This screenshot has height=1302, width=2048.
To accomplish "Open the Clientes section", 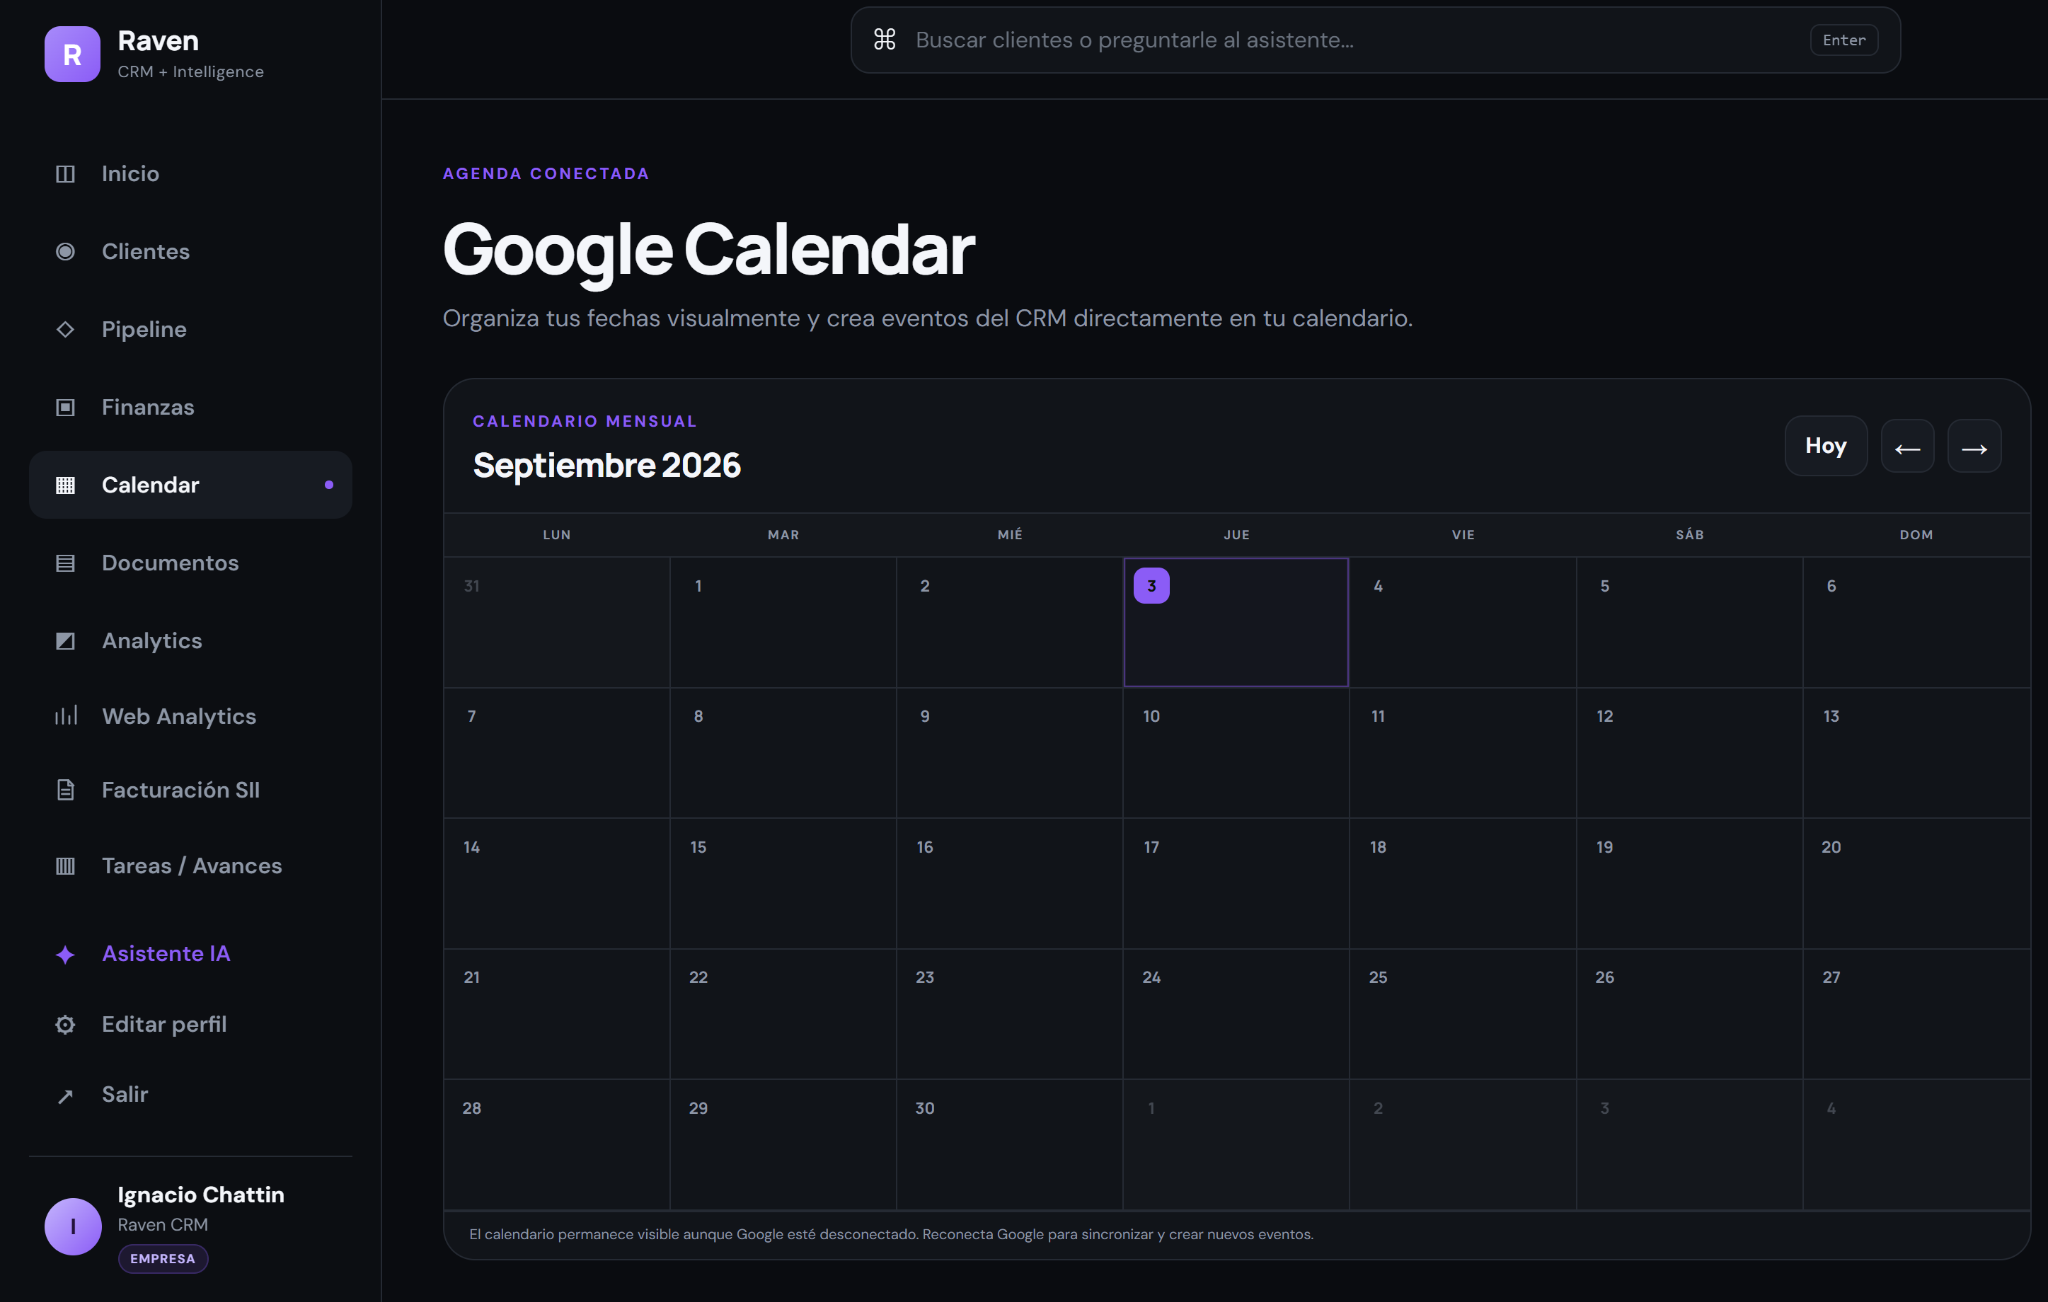I will [x=190, y=252].
